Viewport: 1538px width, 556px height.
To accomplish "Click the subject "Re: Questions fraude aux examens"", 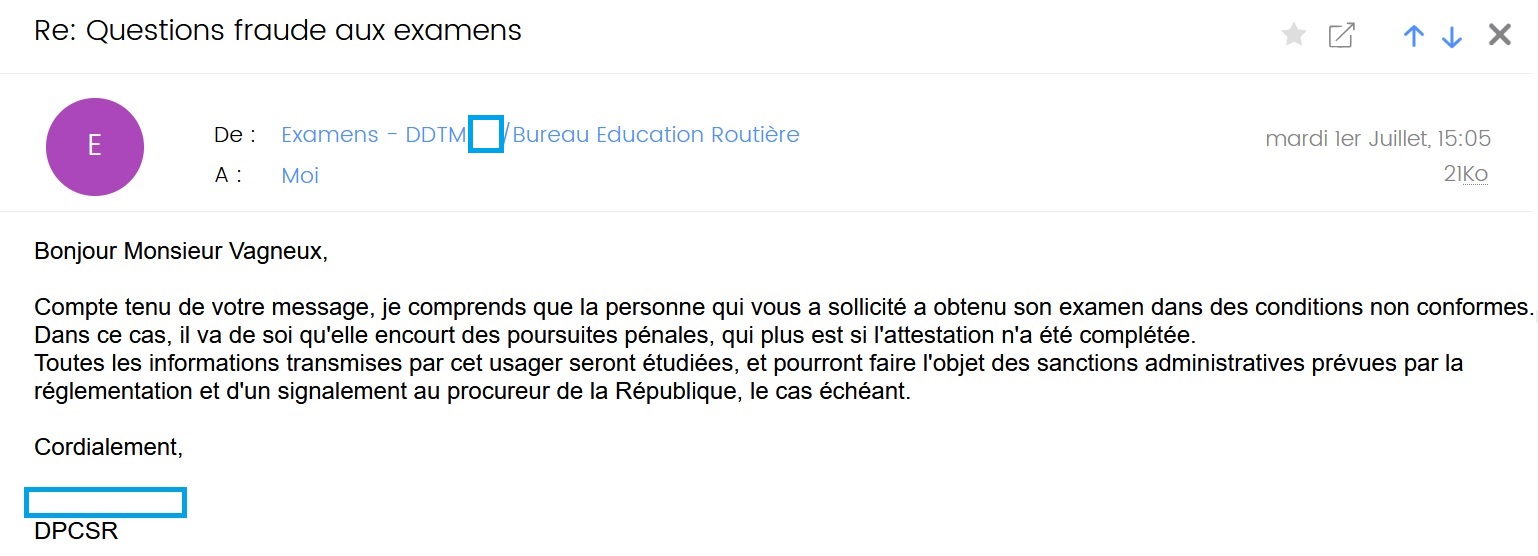I will (x=278, y=31).
